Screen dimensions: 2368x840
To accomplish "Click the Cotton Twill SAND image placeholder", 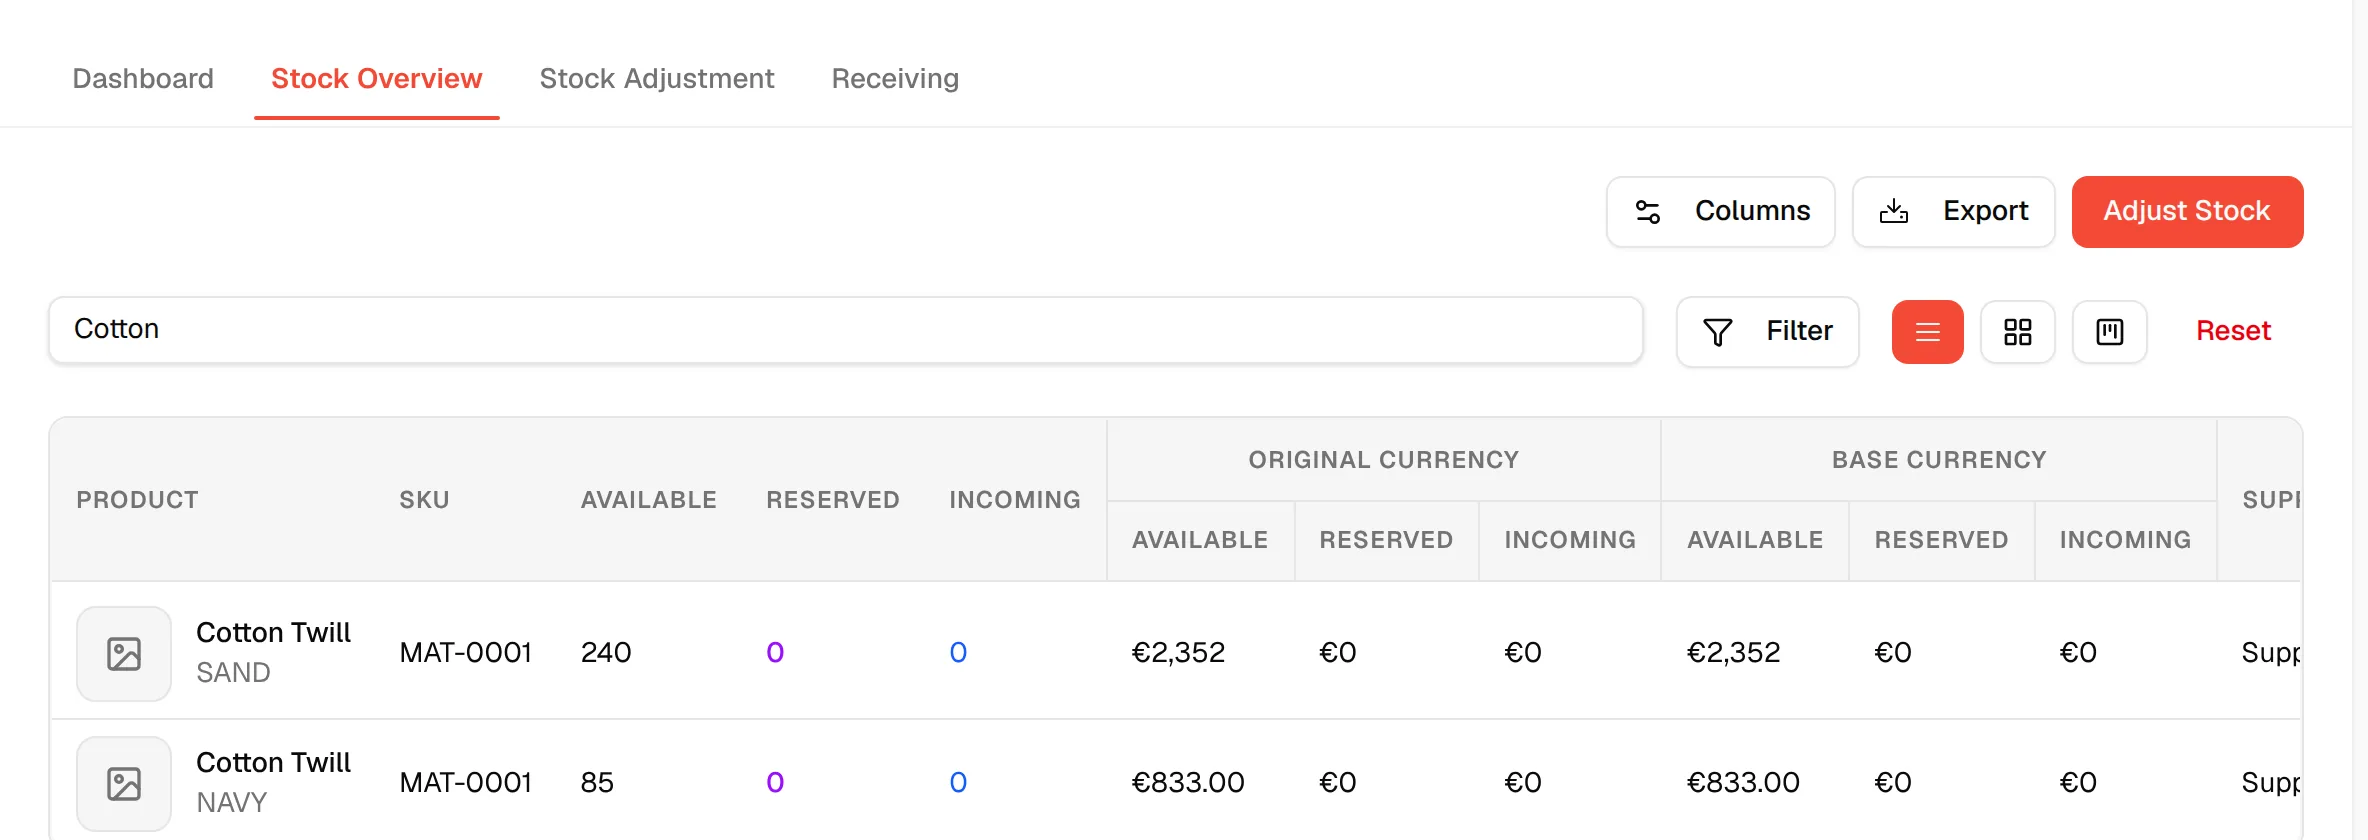I will pyautogui.click(x=124, y=654).
